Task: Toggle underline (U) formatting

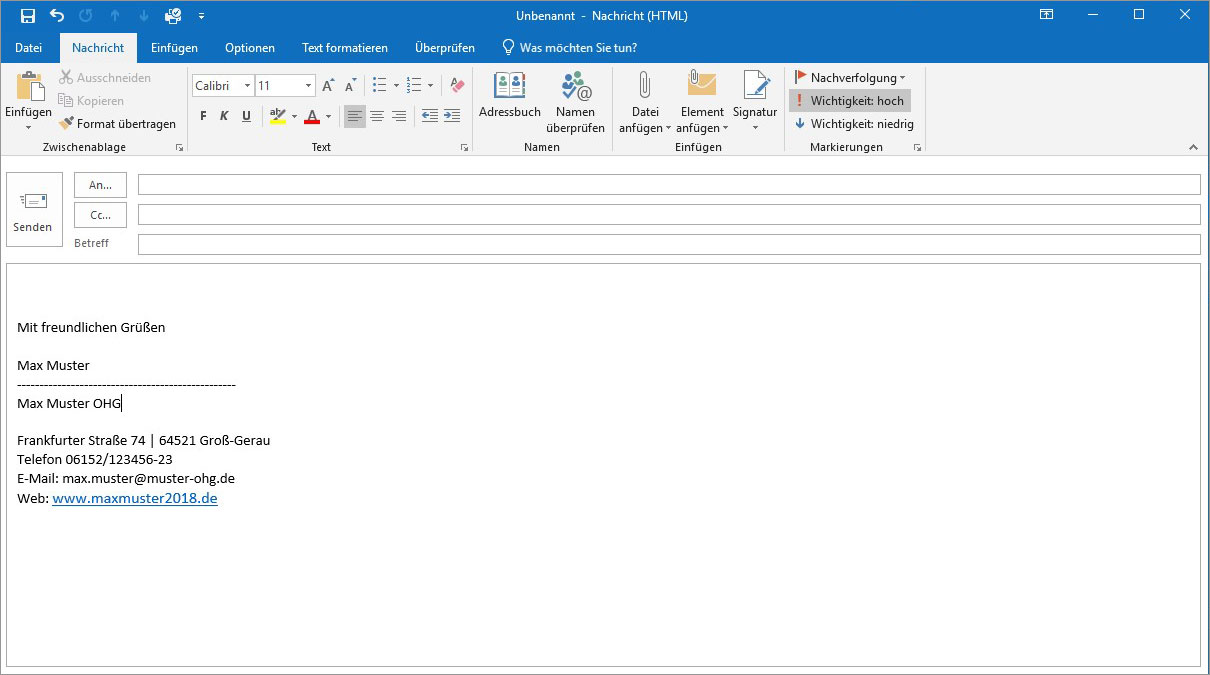Action: click(x=246, y=116)
